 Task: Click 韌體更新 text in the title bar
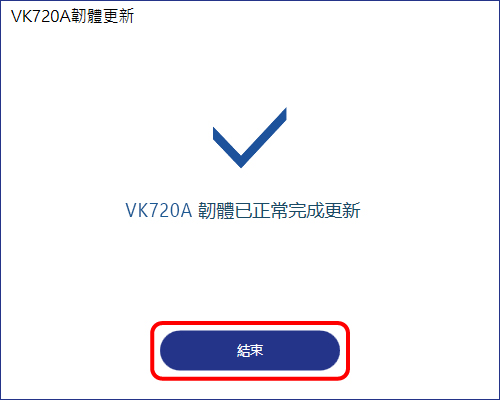pyautogui.click(x=103, y=16)
